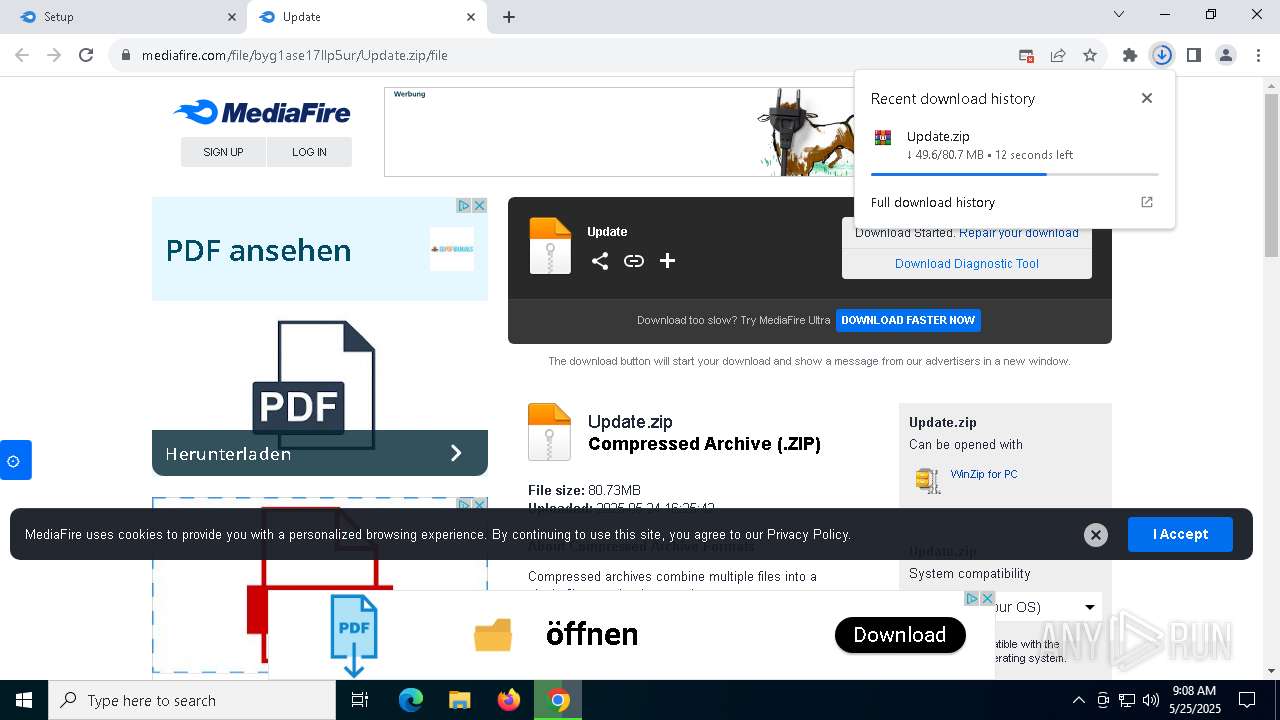Launch Firefox from taskbar

509,700
